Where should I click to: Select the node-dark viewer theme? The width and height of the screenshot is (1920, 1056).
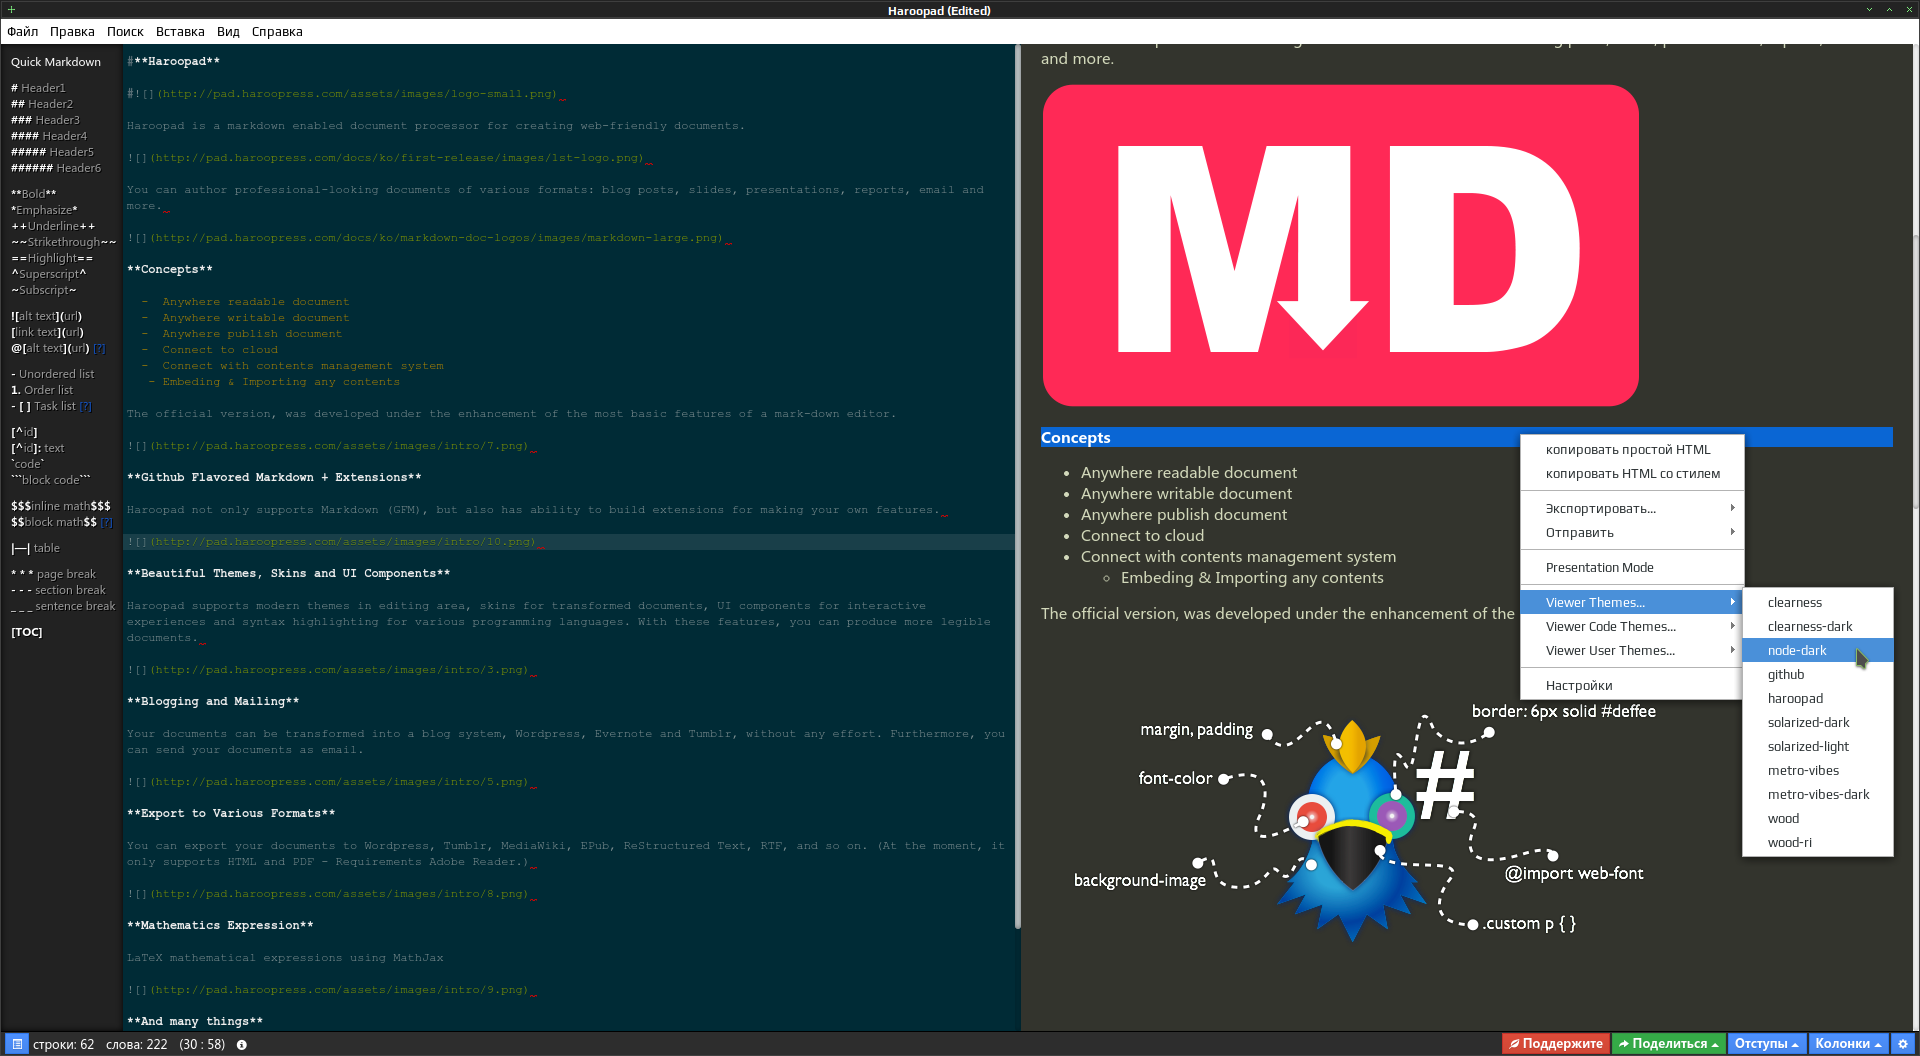(x=1818, y=651)
